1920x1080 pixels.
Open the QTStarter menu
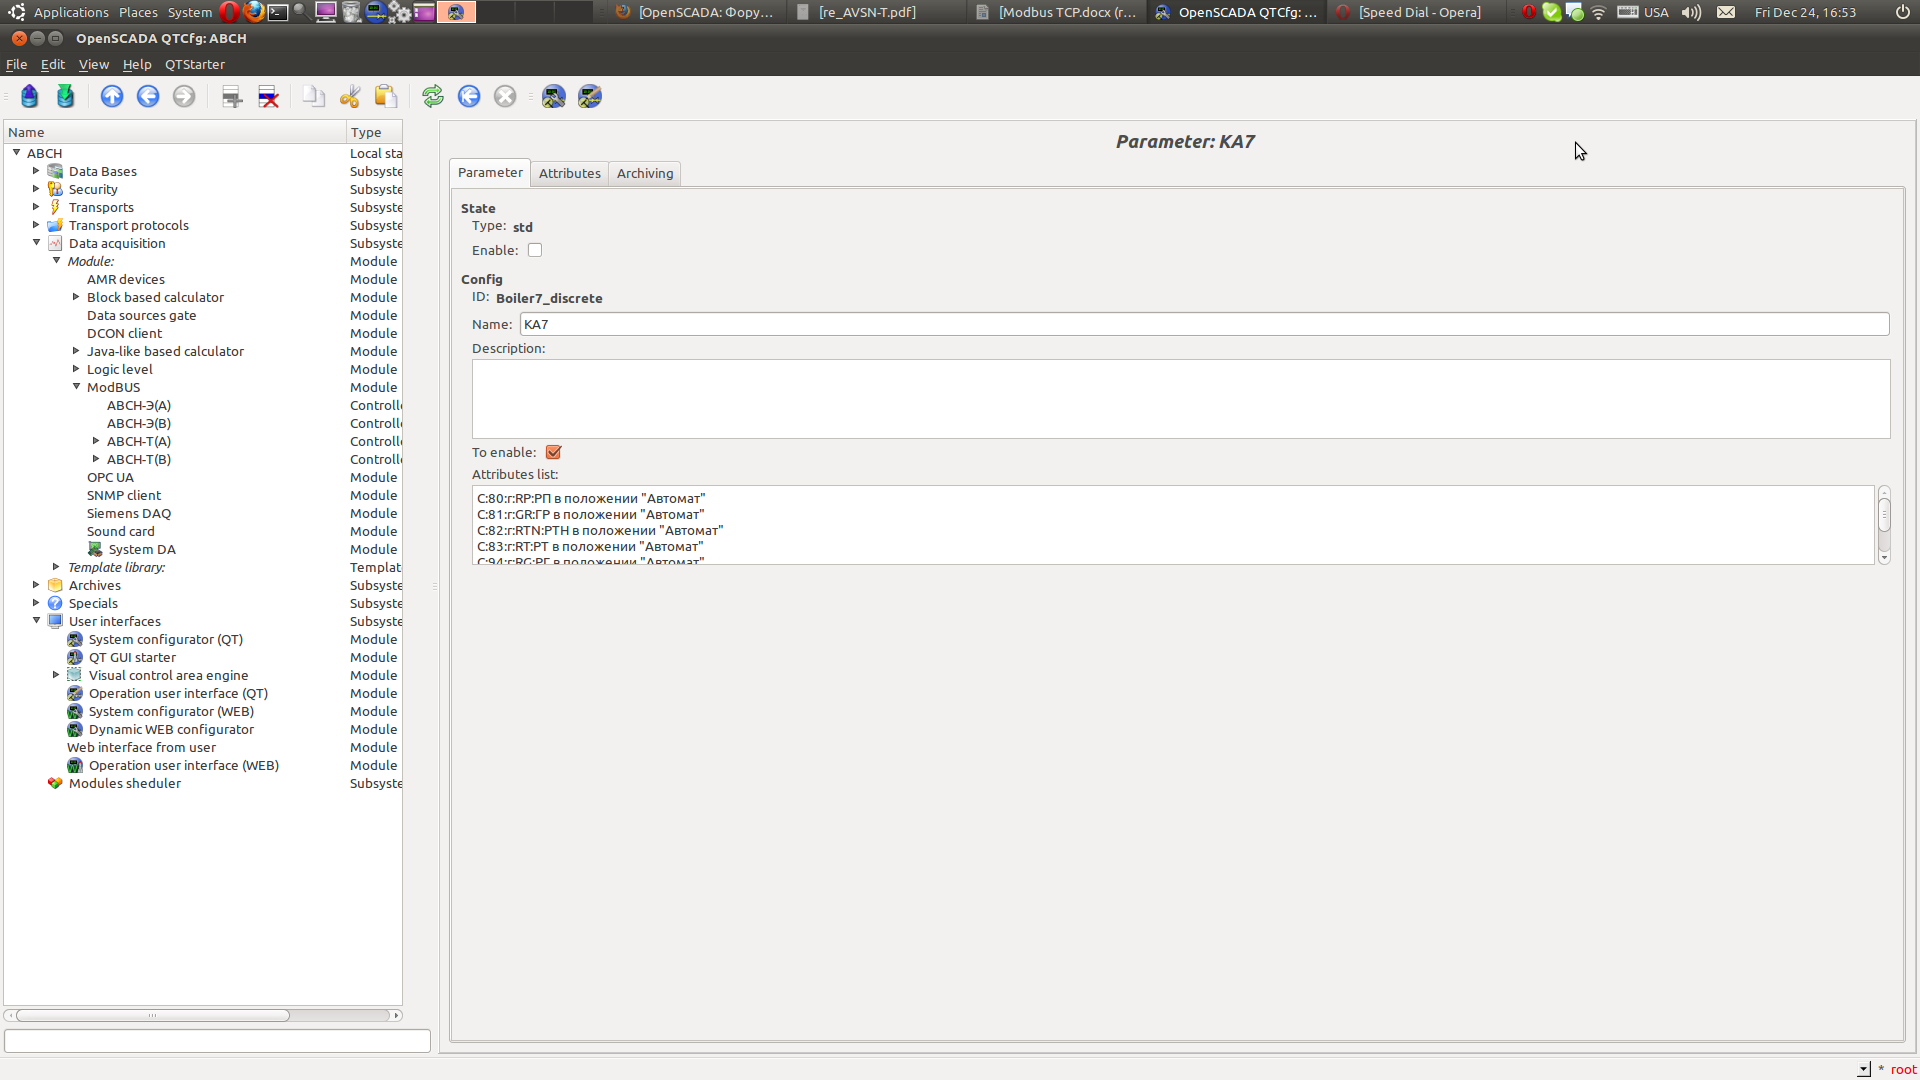click(194, 64)
